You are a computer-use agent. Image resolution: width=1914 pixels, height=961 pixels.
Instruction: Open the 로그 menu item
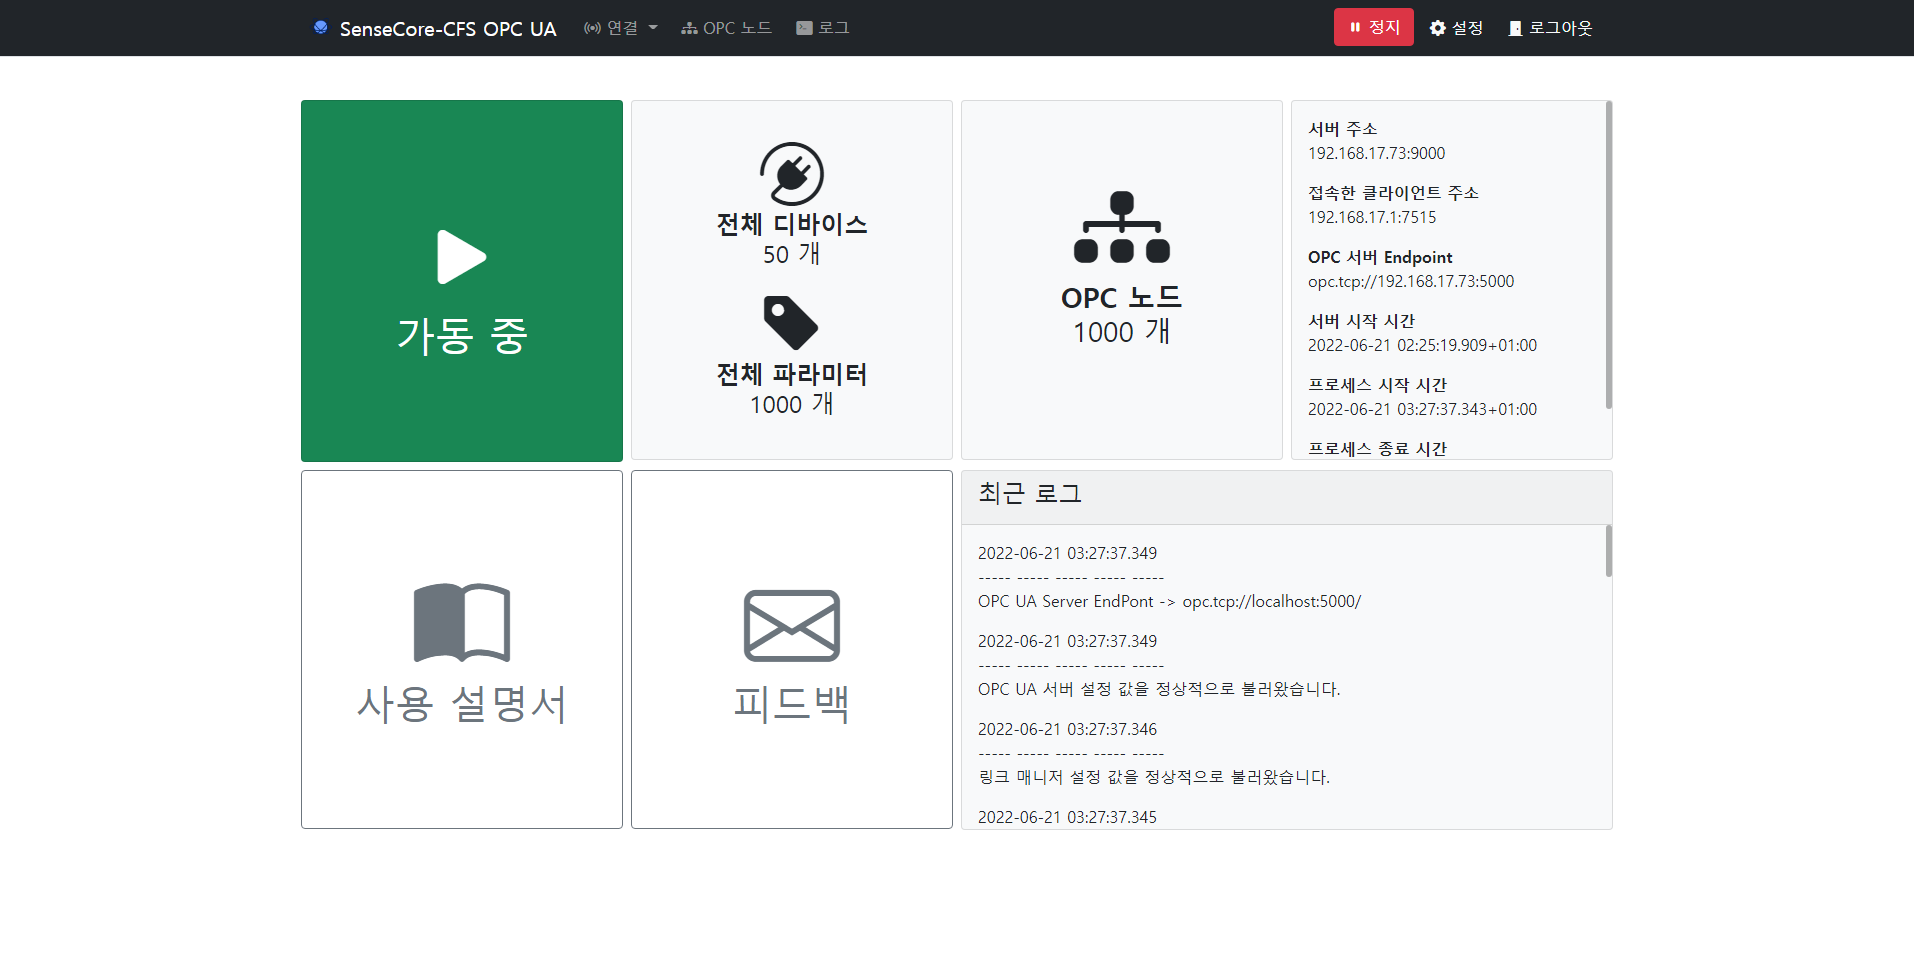click(822, 28)
